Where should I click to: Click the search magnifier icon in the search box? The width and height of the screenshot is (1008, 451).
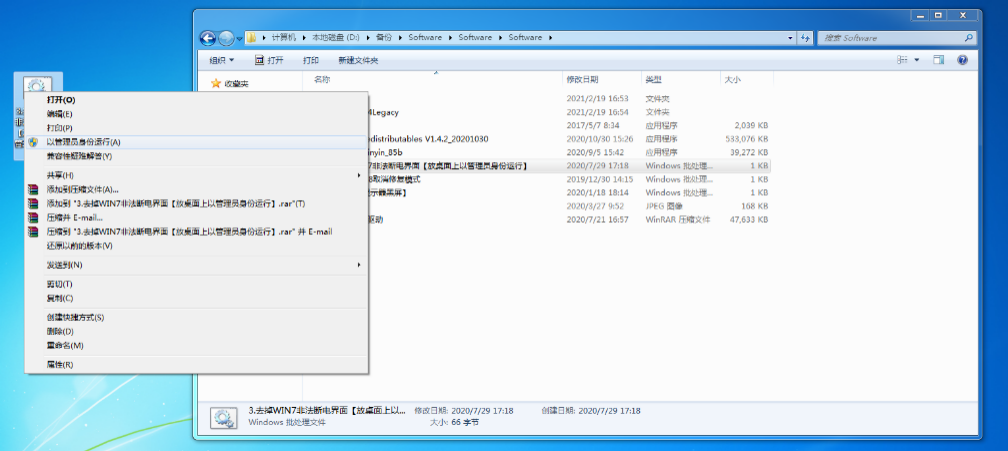click(968, 38)
